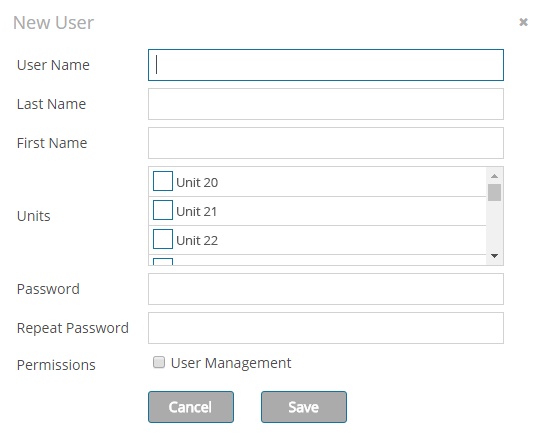The height and width of the screenshot is (440, 545).
Task: Click the Unit 22 text label
Action: [197, 241]
